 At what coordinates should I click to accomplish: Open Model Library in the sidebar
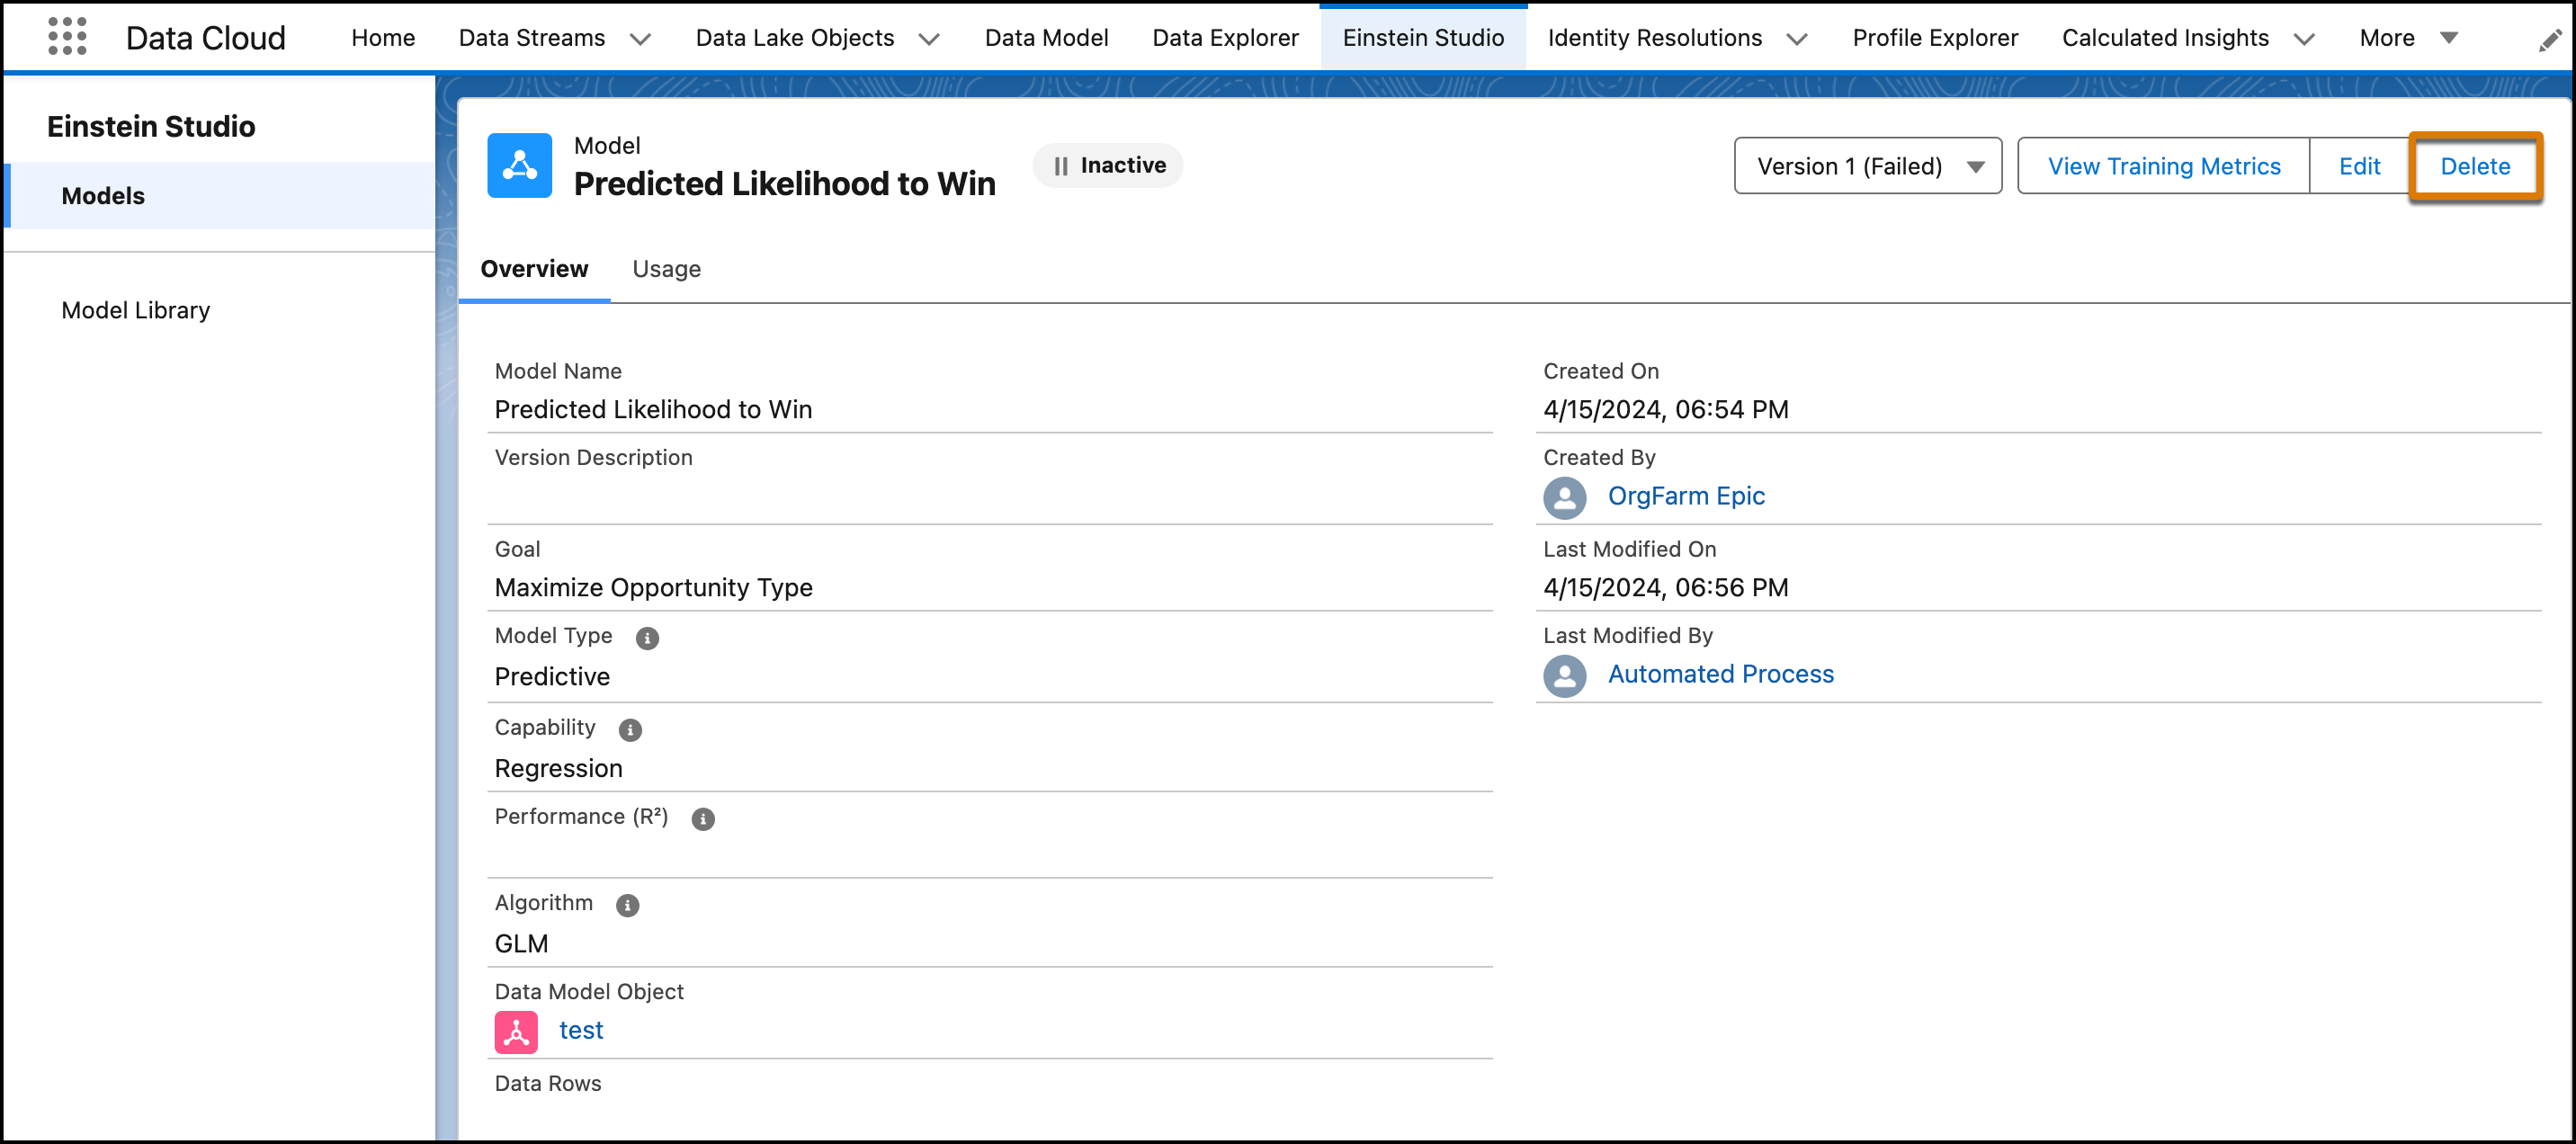coord(136,310)
